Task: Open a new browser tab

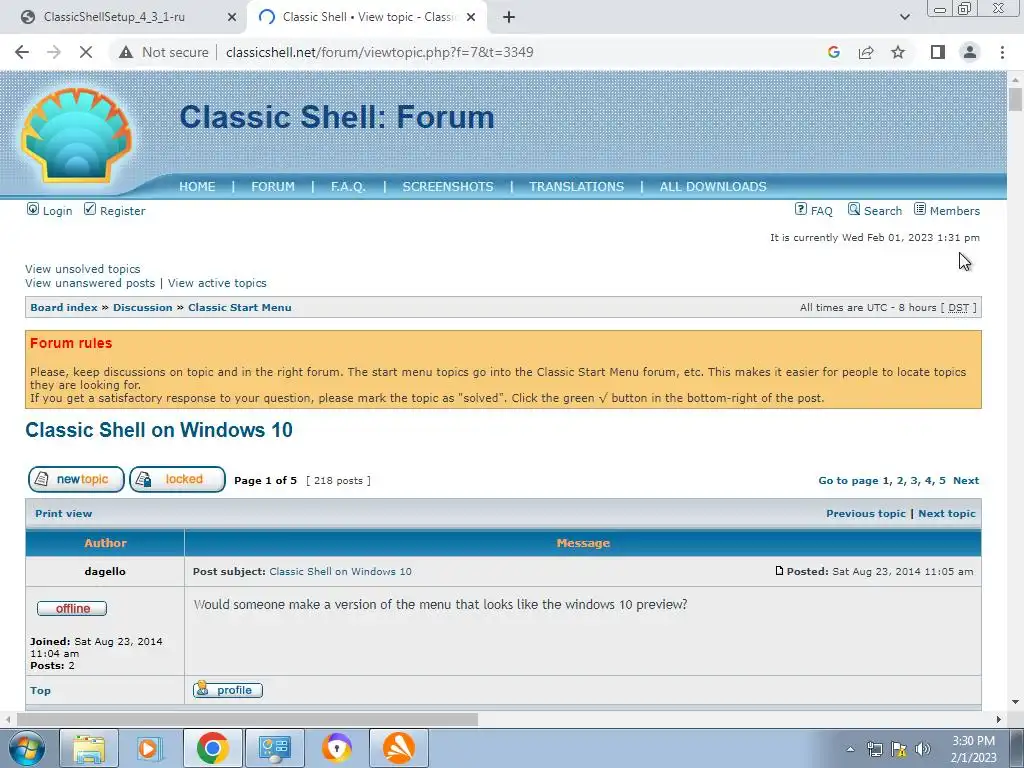Action: [509, 17]
